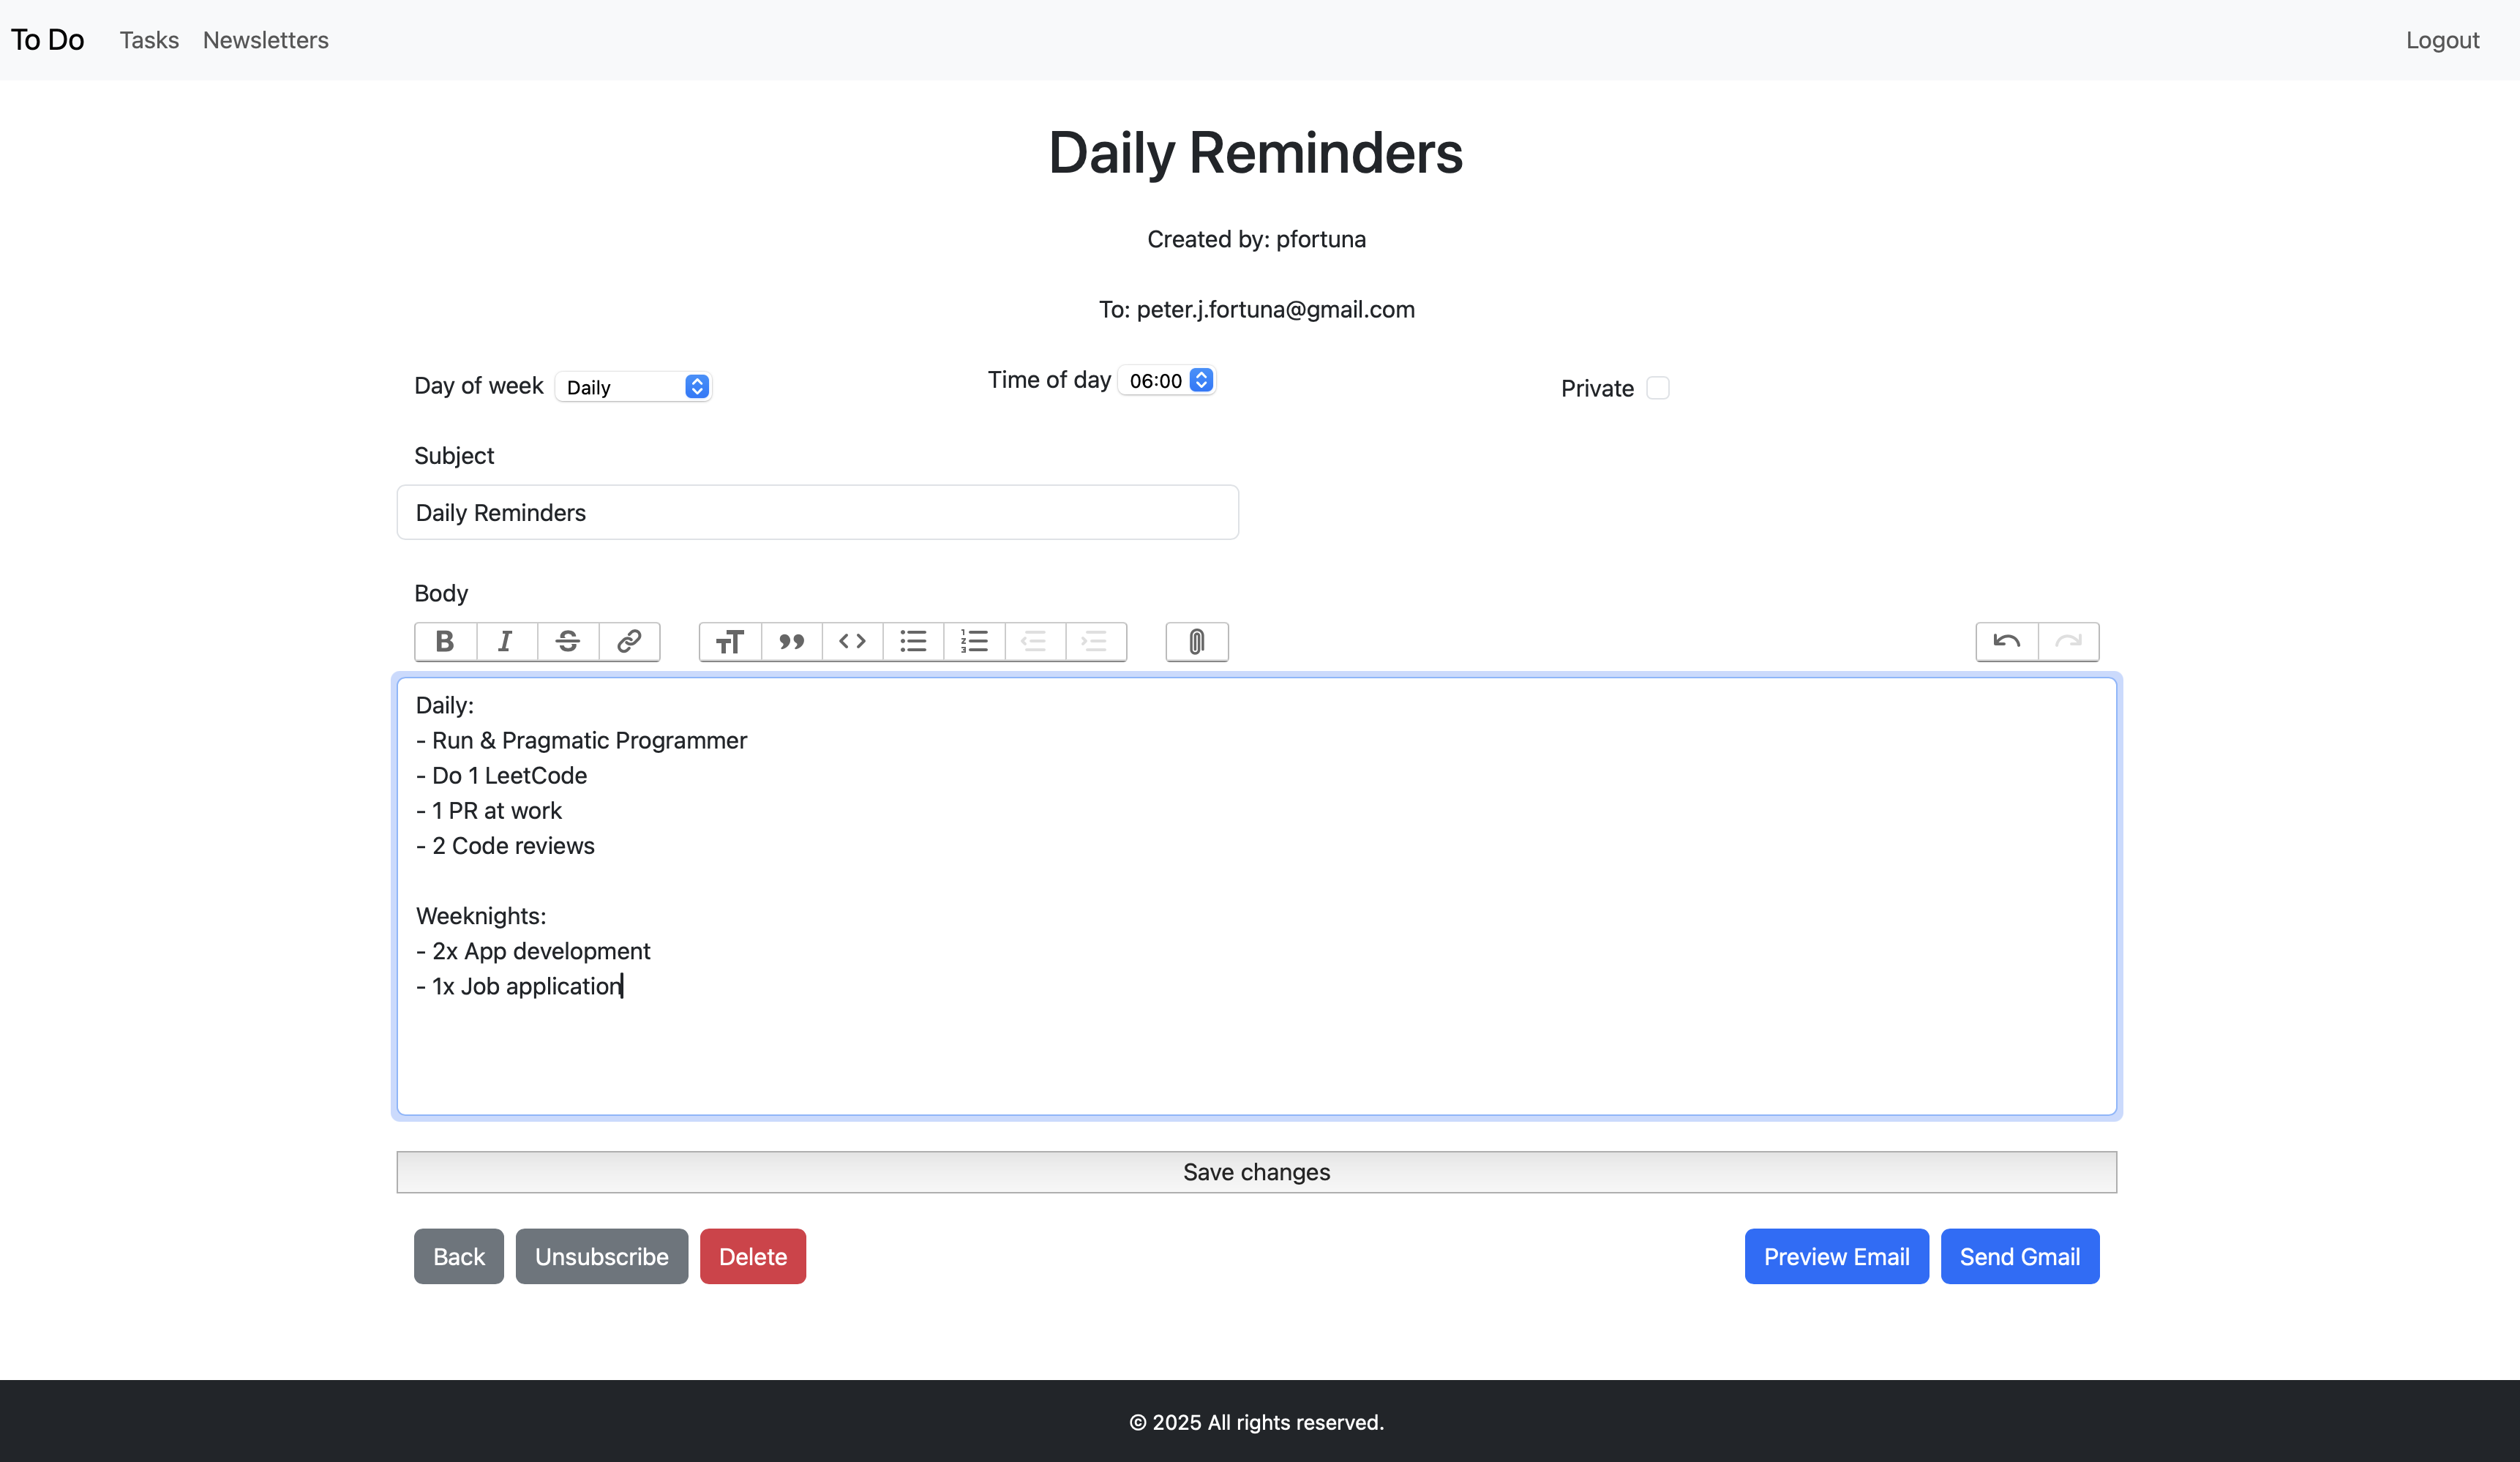Apply italic formatting

tap(506, 641)
